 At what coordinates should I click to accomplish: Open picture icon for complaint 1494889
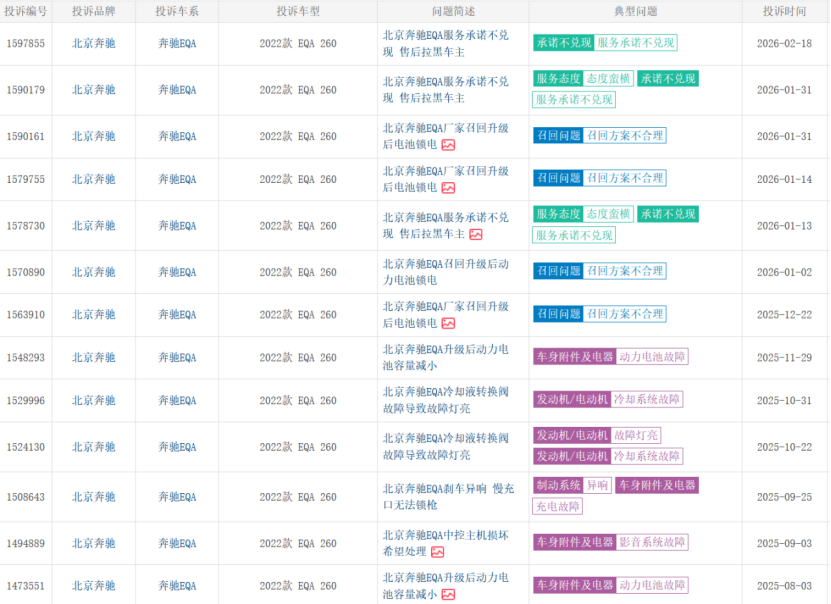tap(438, 552)
